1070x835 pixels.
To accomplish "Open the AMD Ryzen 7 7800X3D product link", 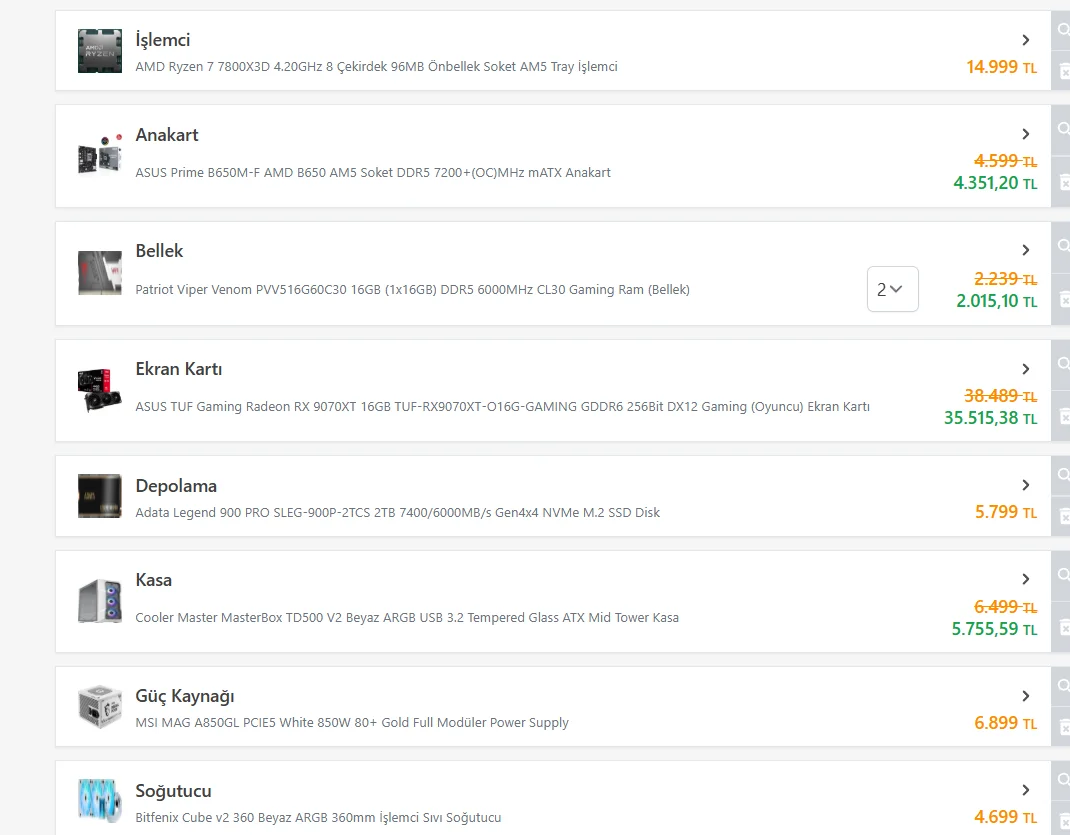I will 376,67.
